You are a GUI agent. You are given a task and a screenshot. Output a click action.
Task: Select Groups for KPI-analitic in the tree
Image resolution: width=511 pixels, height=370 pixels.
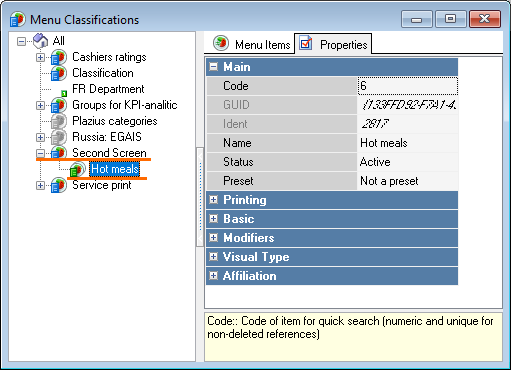[125, 105]
